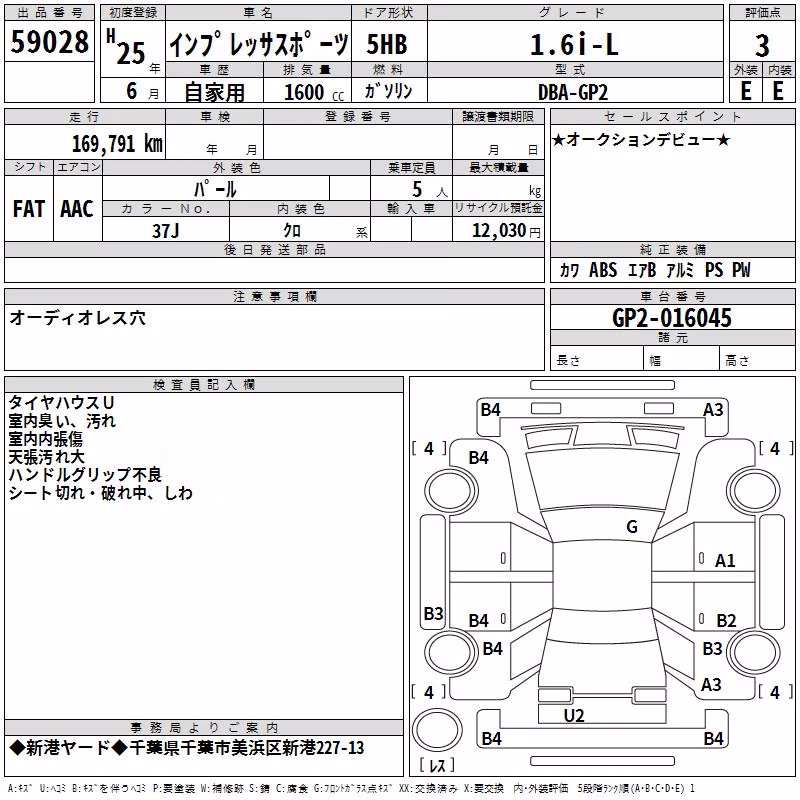
Task: Click the damage code legend at bottom
Action: tap(351, 789)
